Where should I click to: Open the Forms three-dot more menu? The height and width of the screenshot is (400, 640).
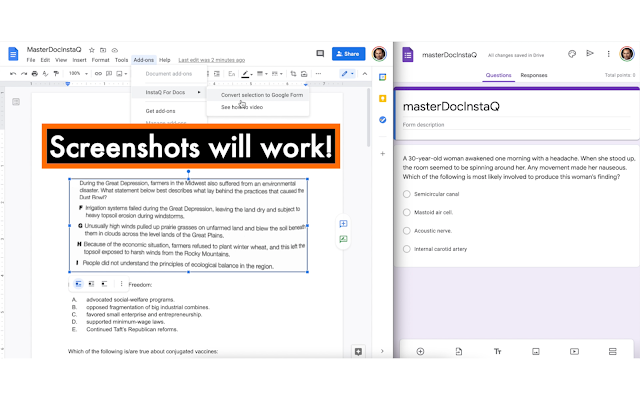[608, 54]
